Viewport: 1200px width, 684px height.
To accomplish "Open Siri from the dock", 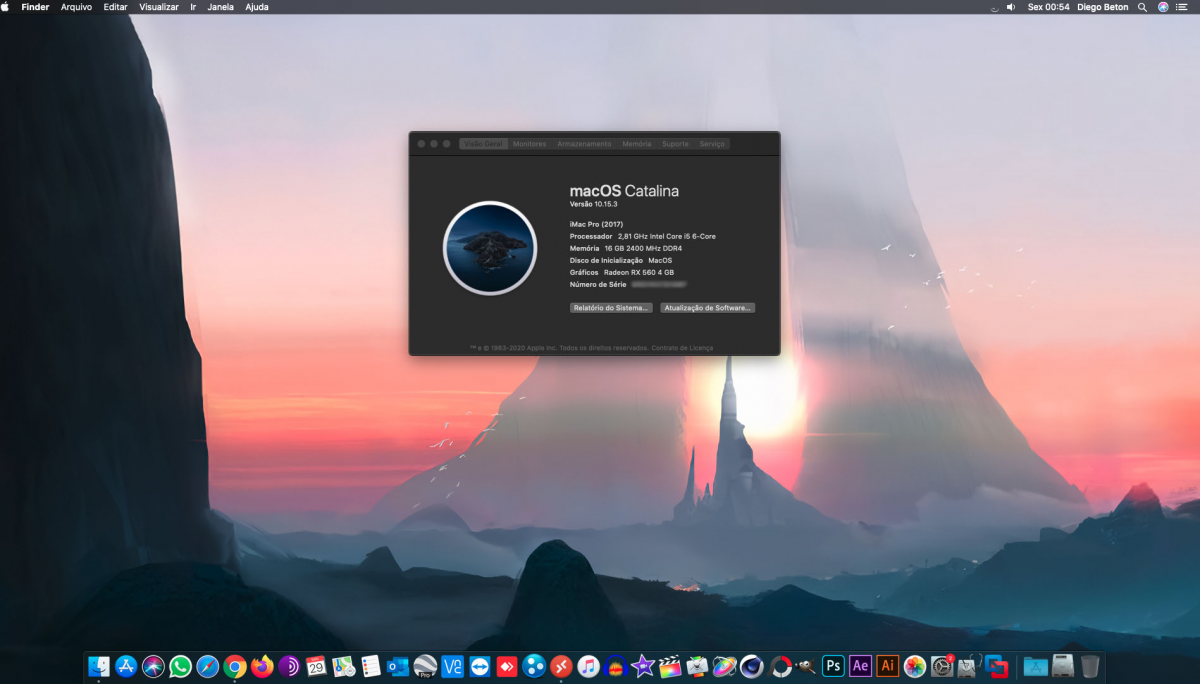I will pos(153,666).
